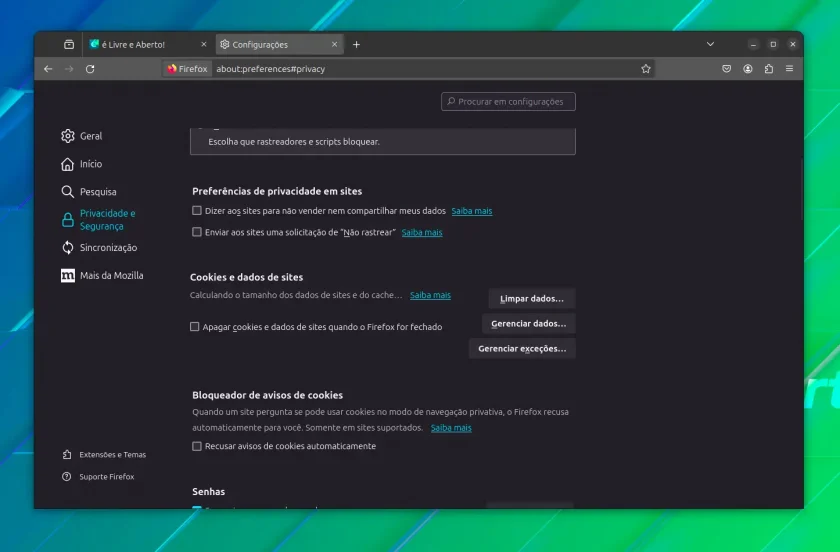
Task: Click the Procurar em configurações search field
Action: 508,101
